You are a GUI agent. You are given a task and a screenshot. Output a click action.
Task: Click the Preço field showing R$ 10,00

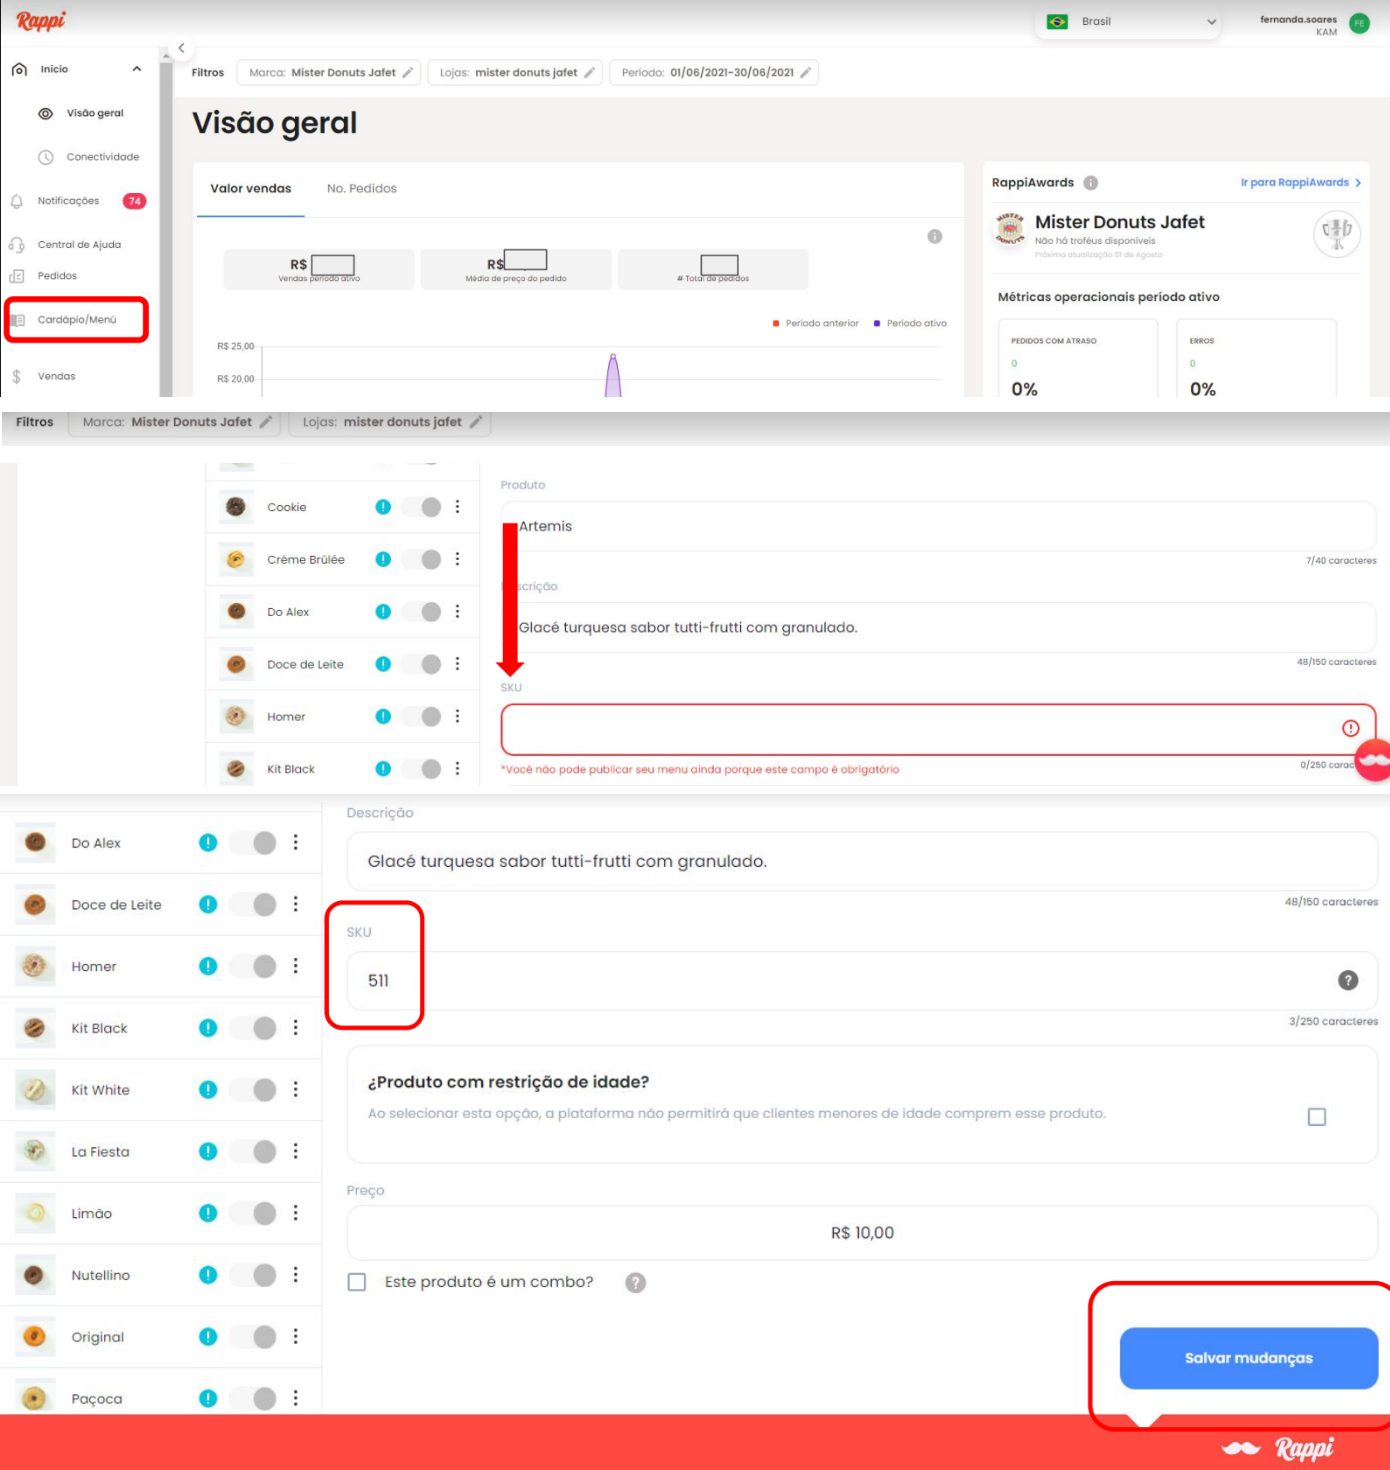[862, 1234]
